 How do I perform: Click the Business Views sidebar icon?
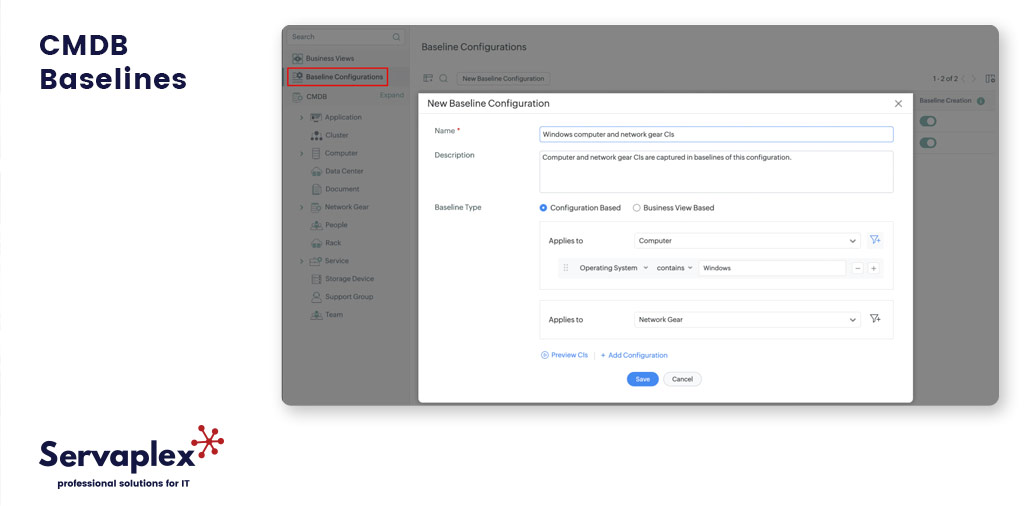coord(297,59)
